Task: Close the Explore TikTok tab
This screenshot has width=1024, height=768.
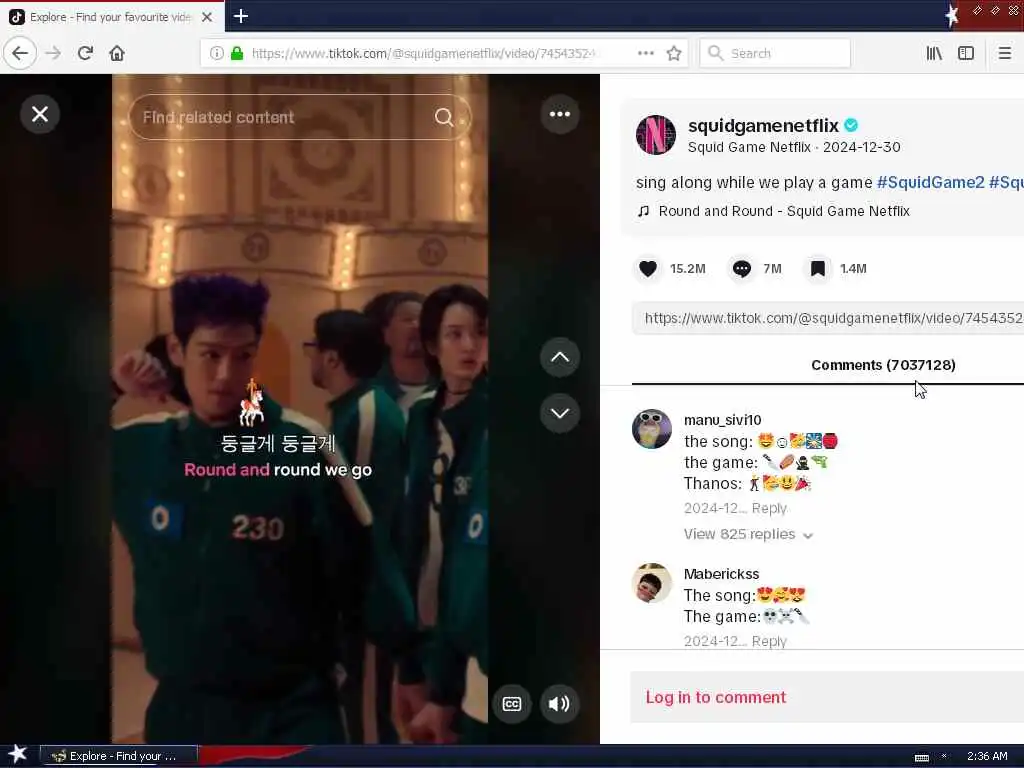Action: click(x=207, y=17)
